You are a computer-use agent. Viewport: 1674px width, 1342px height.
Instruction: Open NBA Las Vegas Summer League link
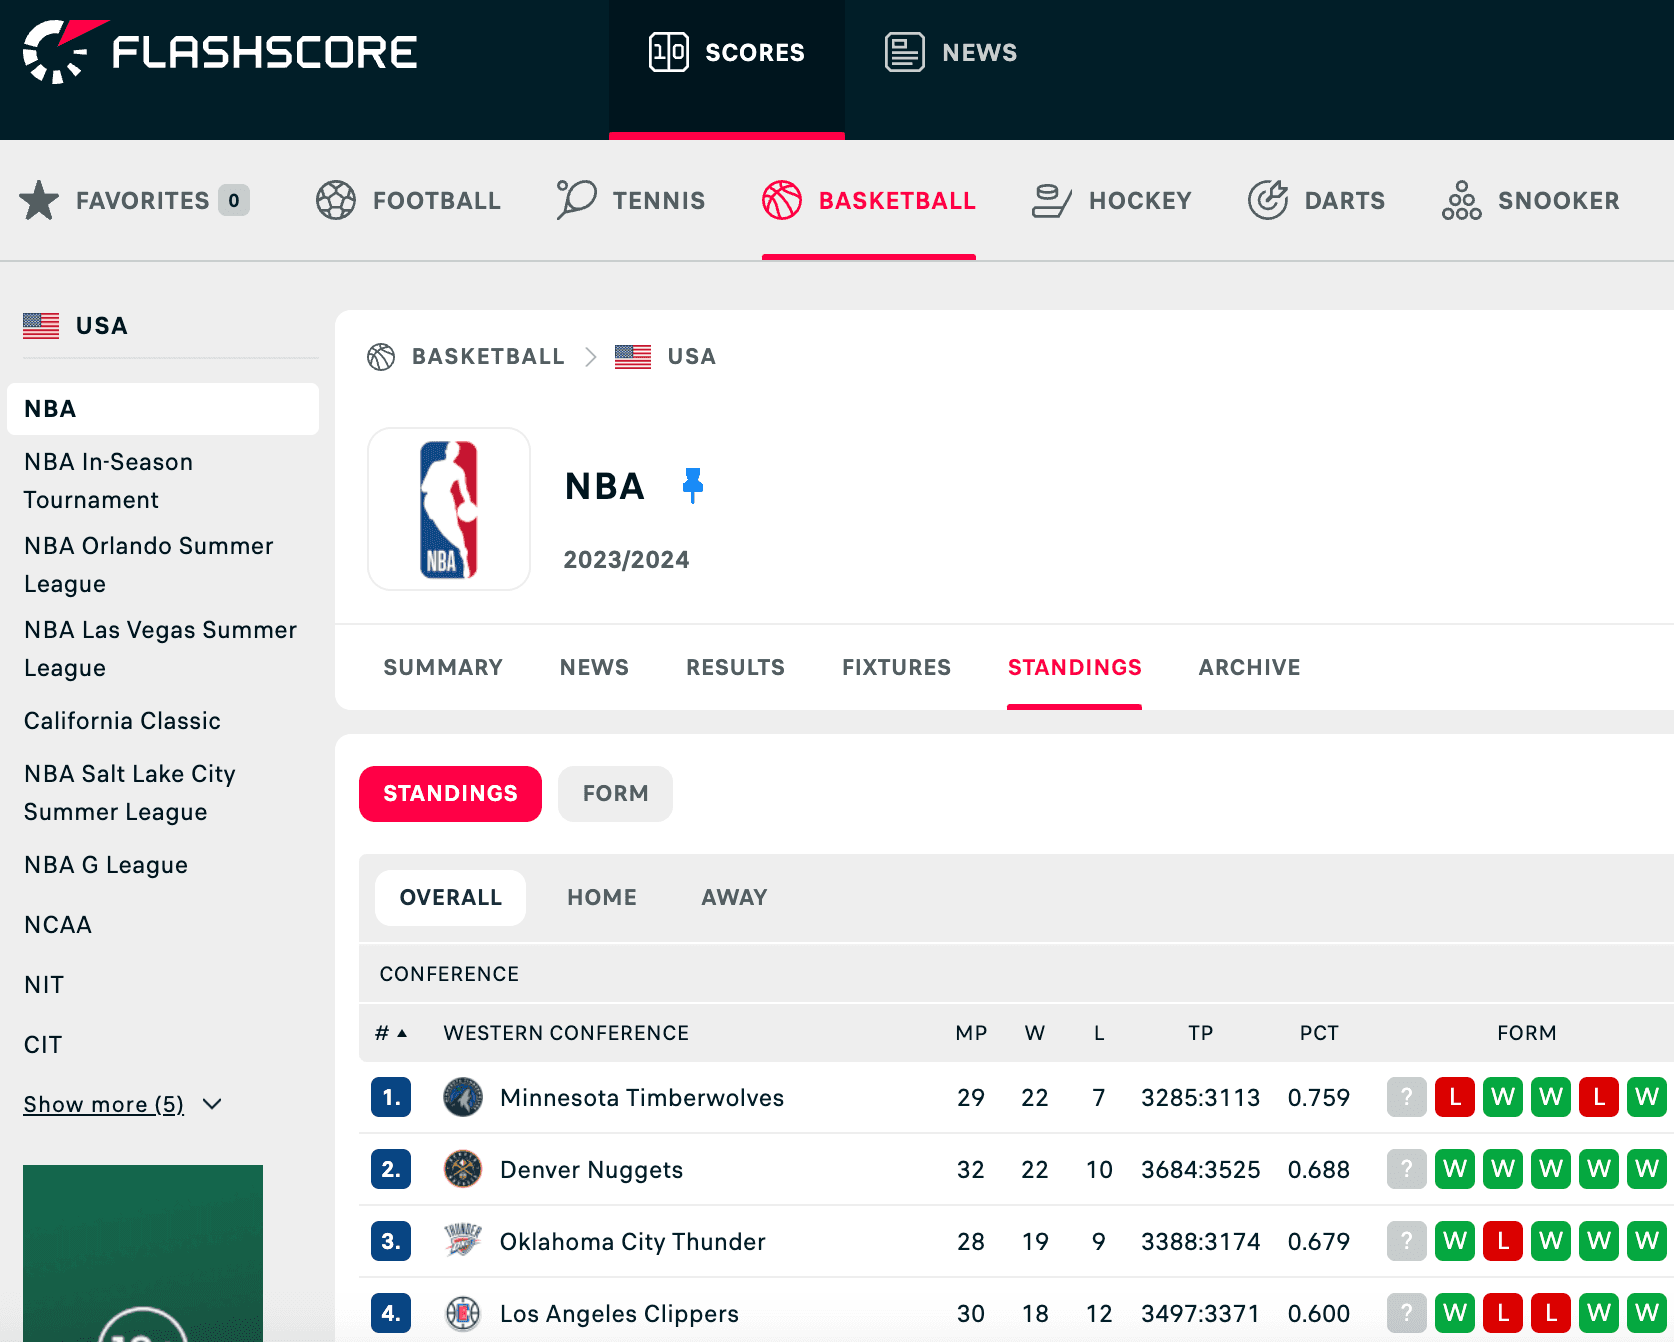coord(160,649)
